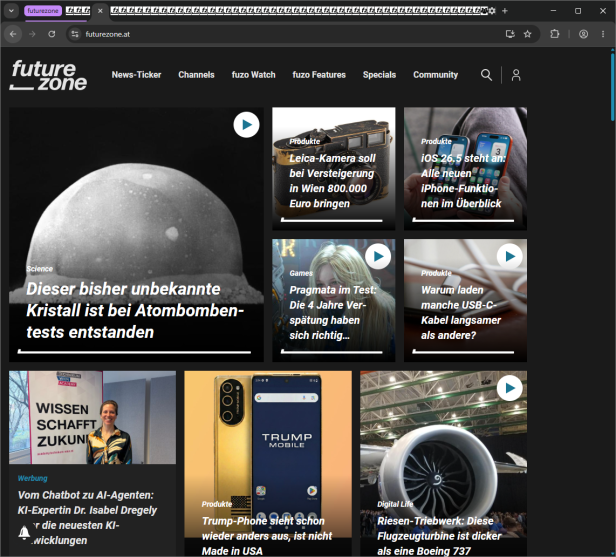616x557 pixels.
Task: Close the active browser tab
Action: 100,11
